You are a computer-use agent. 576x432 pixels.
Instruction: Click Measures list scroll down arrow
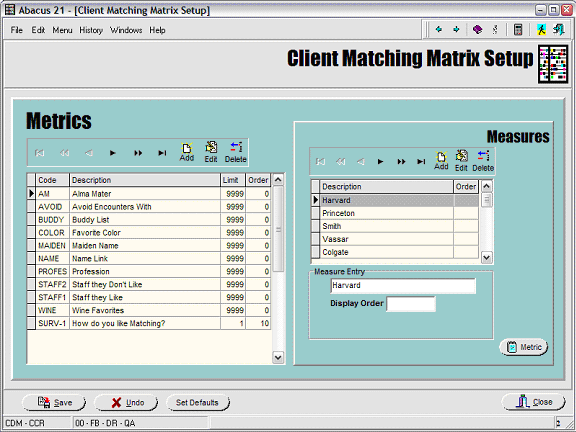click(x=486, y=258)
